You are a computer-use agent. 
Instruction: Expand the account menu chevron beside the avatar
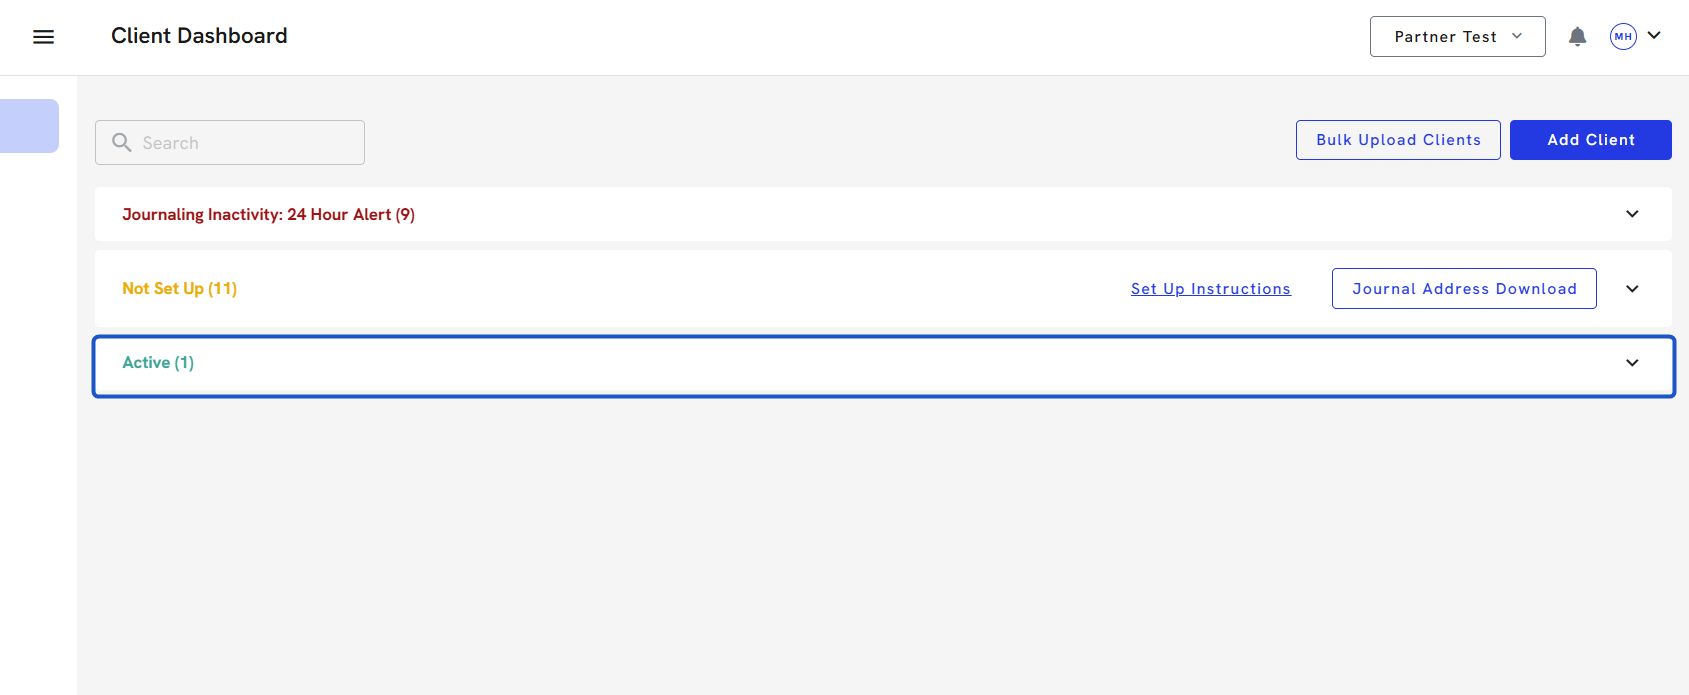pyautogui.click(x=1654, y=36)
